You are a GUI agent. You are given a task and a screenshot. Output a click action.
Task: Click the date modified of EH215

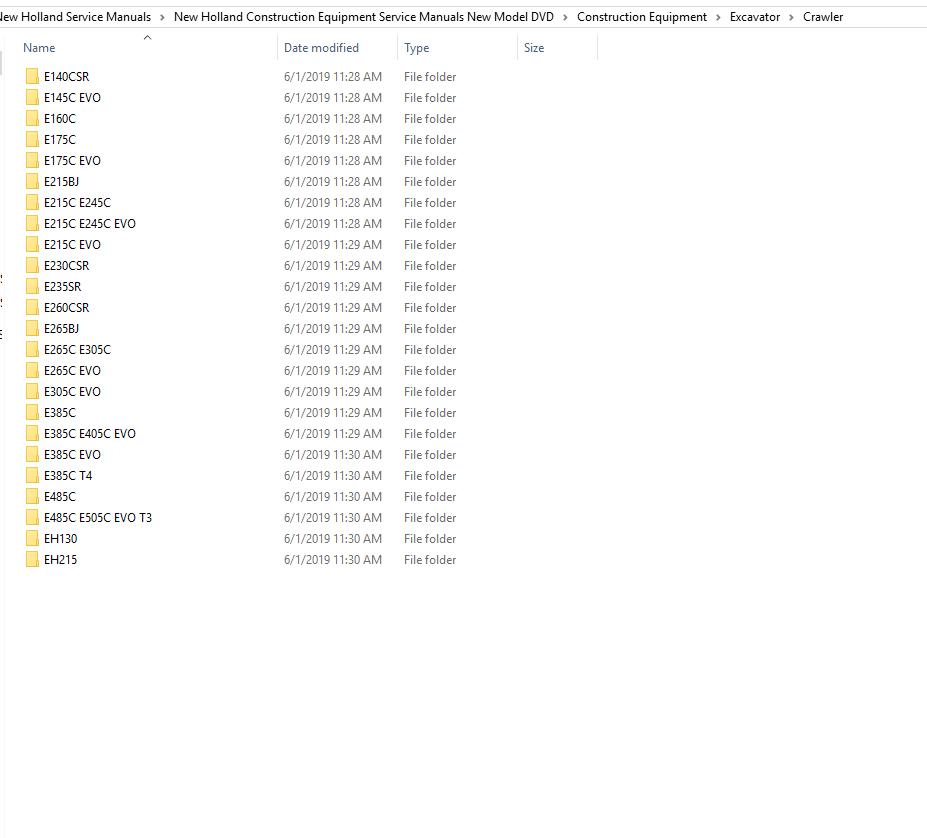point(333,559)
